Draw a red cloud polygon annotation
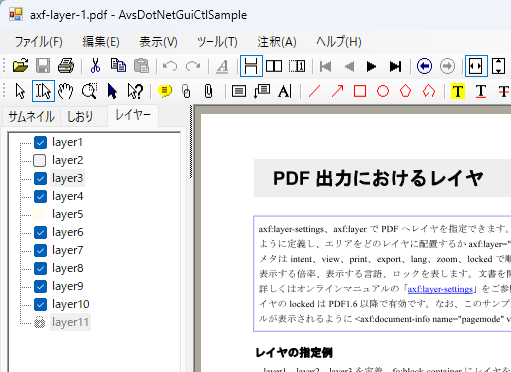Image resolution: width=511 pixels, height=372 pixels. [x=429, y=91]
